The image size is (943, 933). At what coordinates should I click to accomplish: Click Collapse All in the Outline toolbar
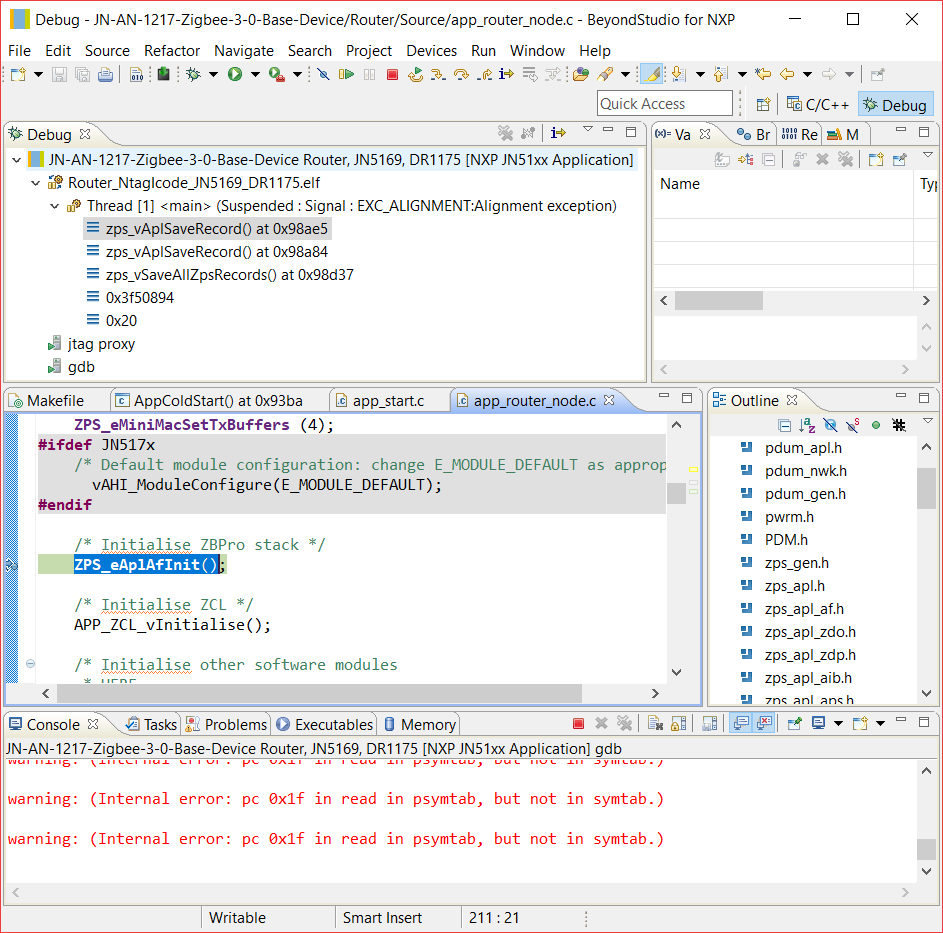pyautogui.click(x=784, y=425)
